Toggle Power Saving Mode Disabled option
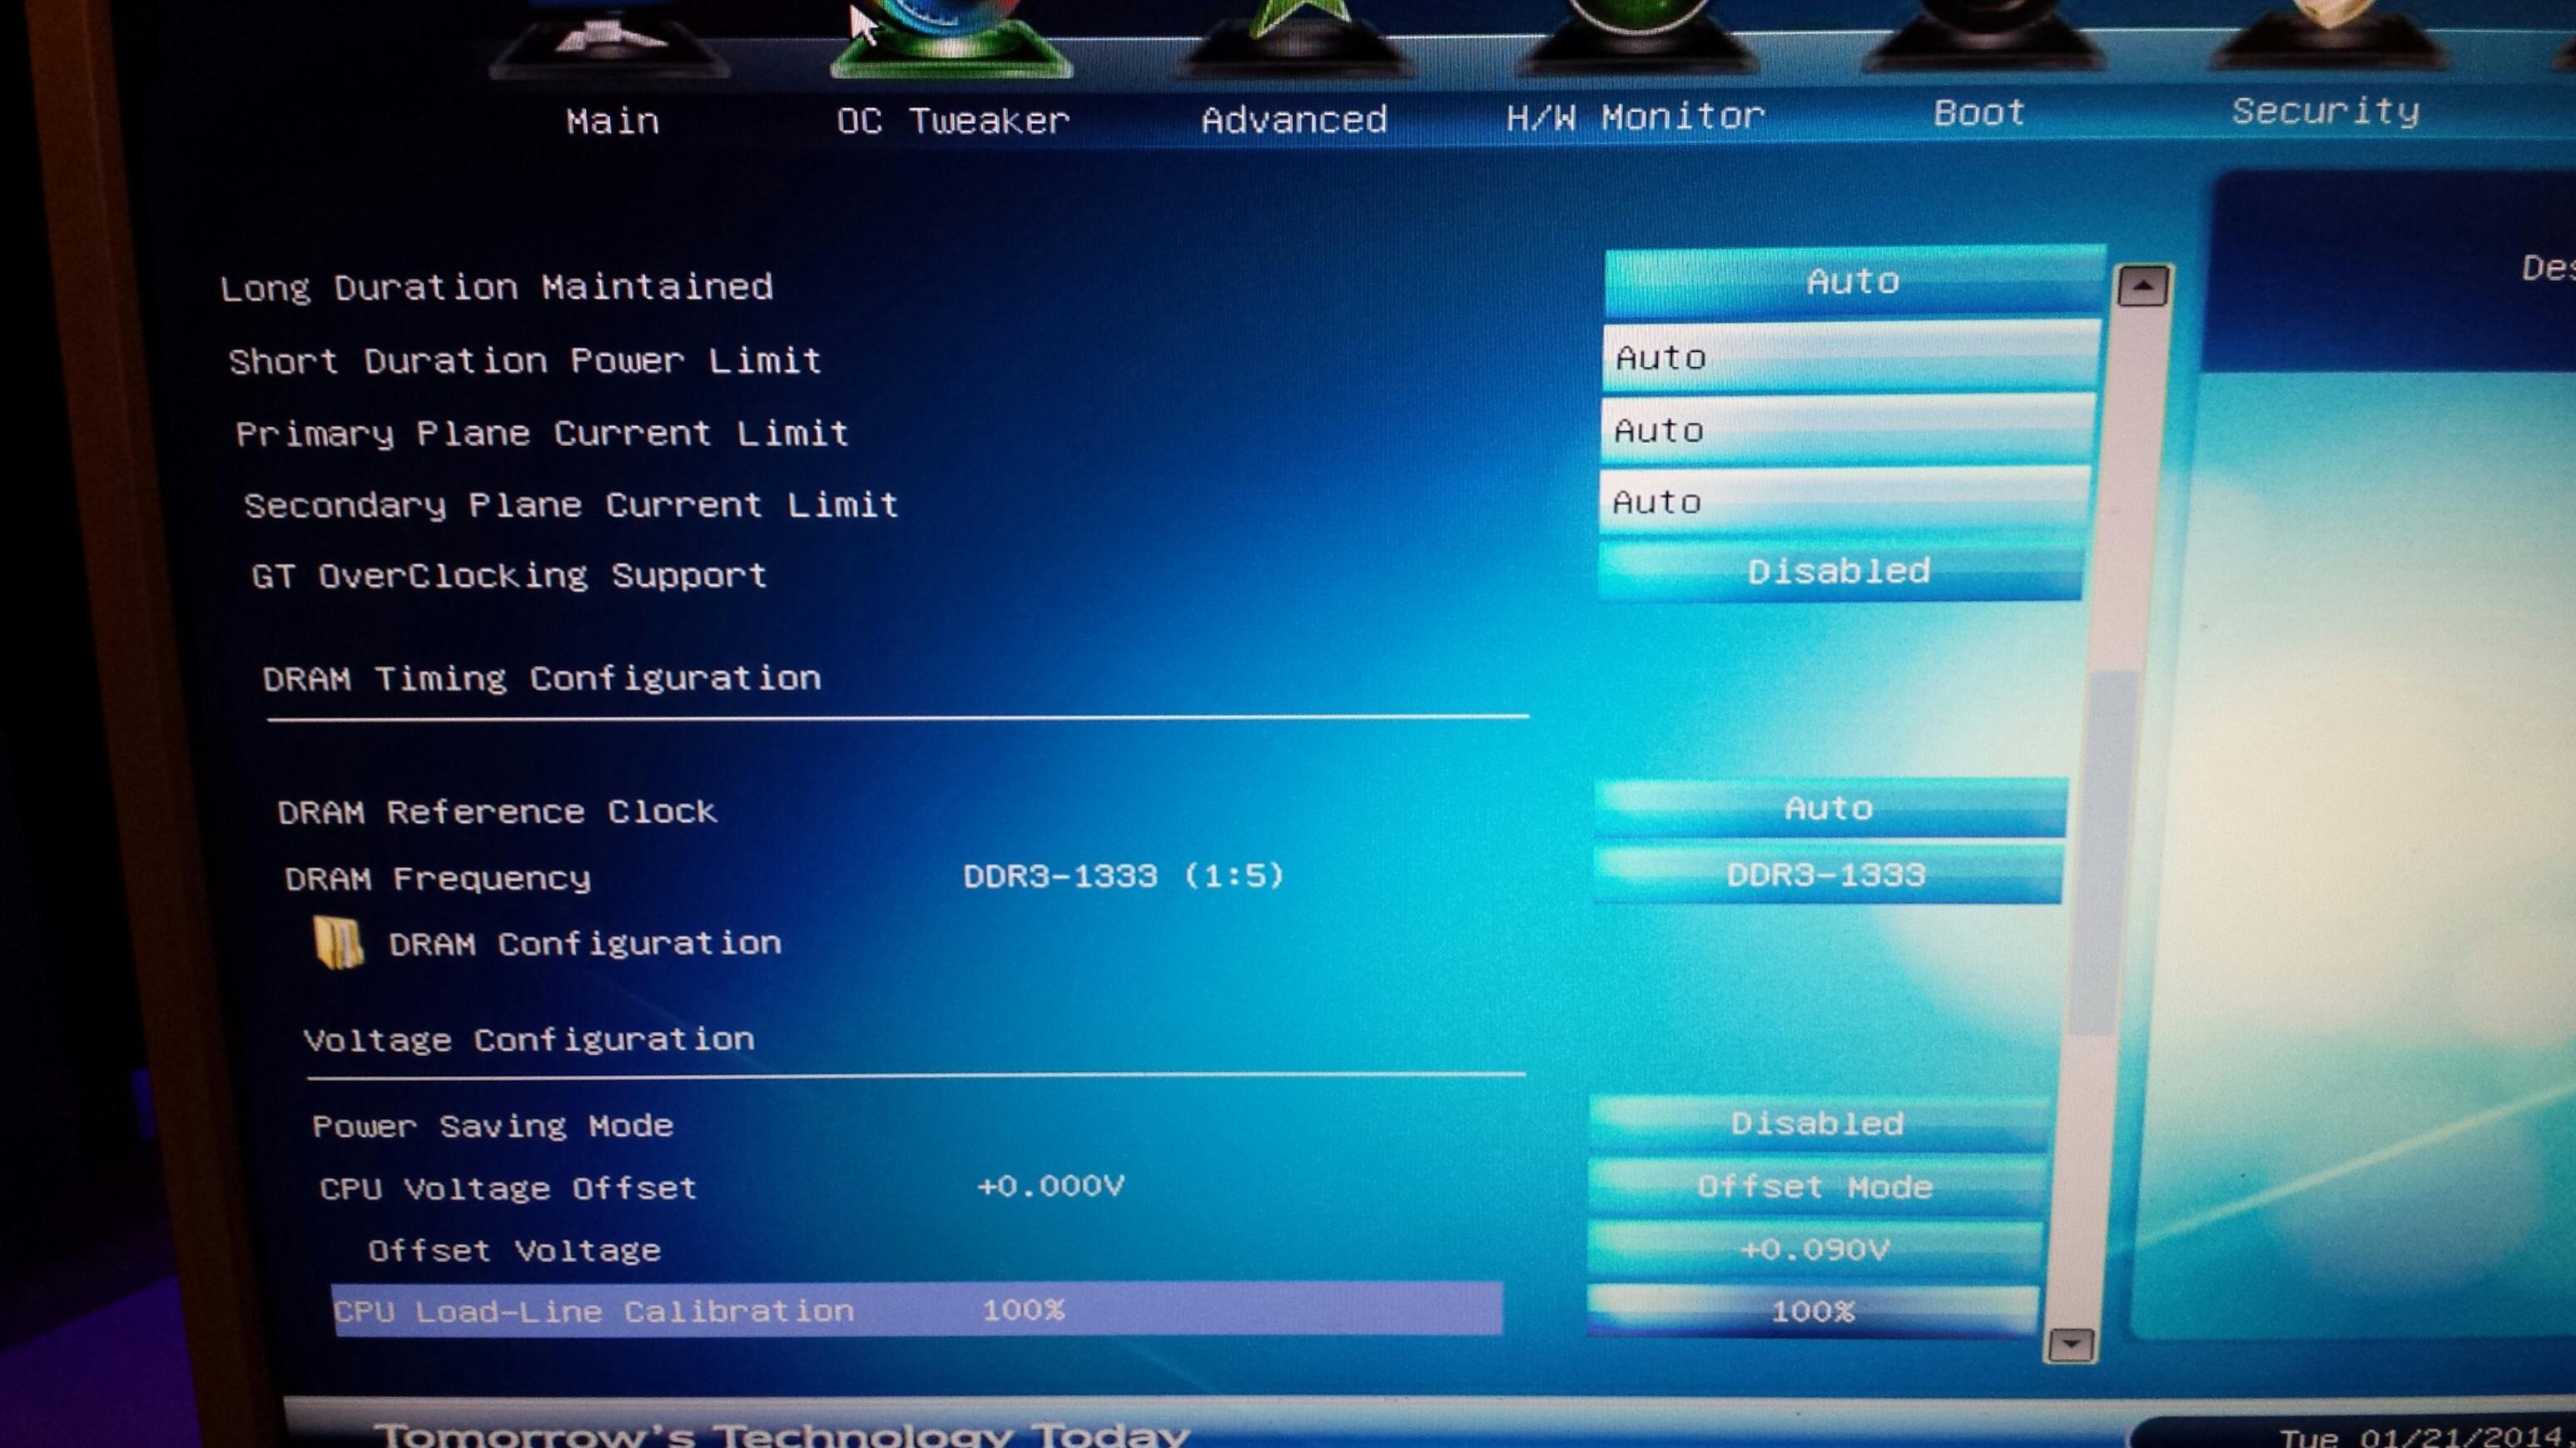Screen dimensions: 2576x1448 pos(1816,1124)
